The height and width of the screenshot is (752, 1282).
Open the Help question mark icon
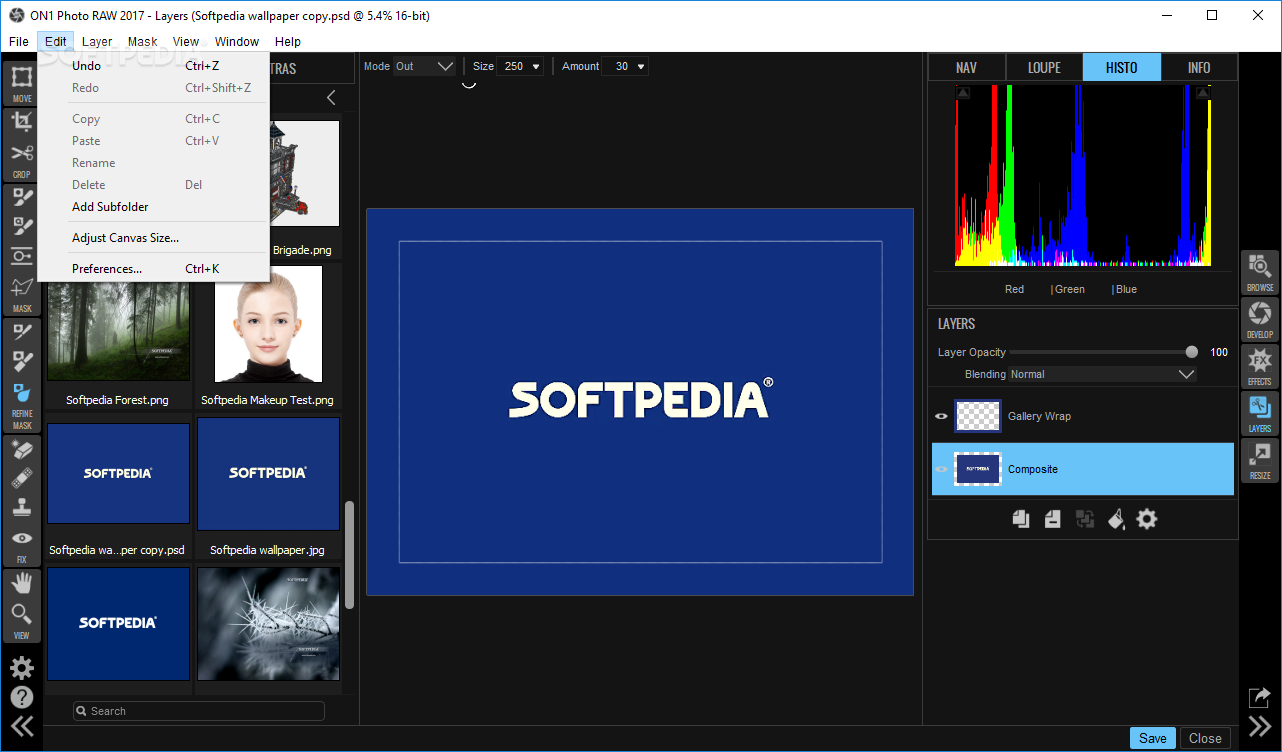pyautogui.click(x=22, y=697)
